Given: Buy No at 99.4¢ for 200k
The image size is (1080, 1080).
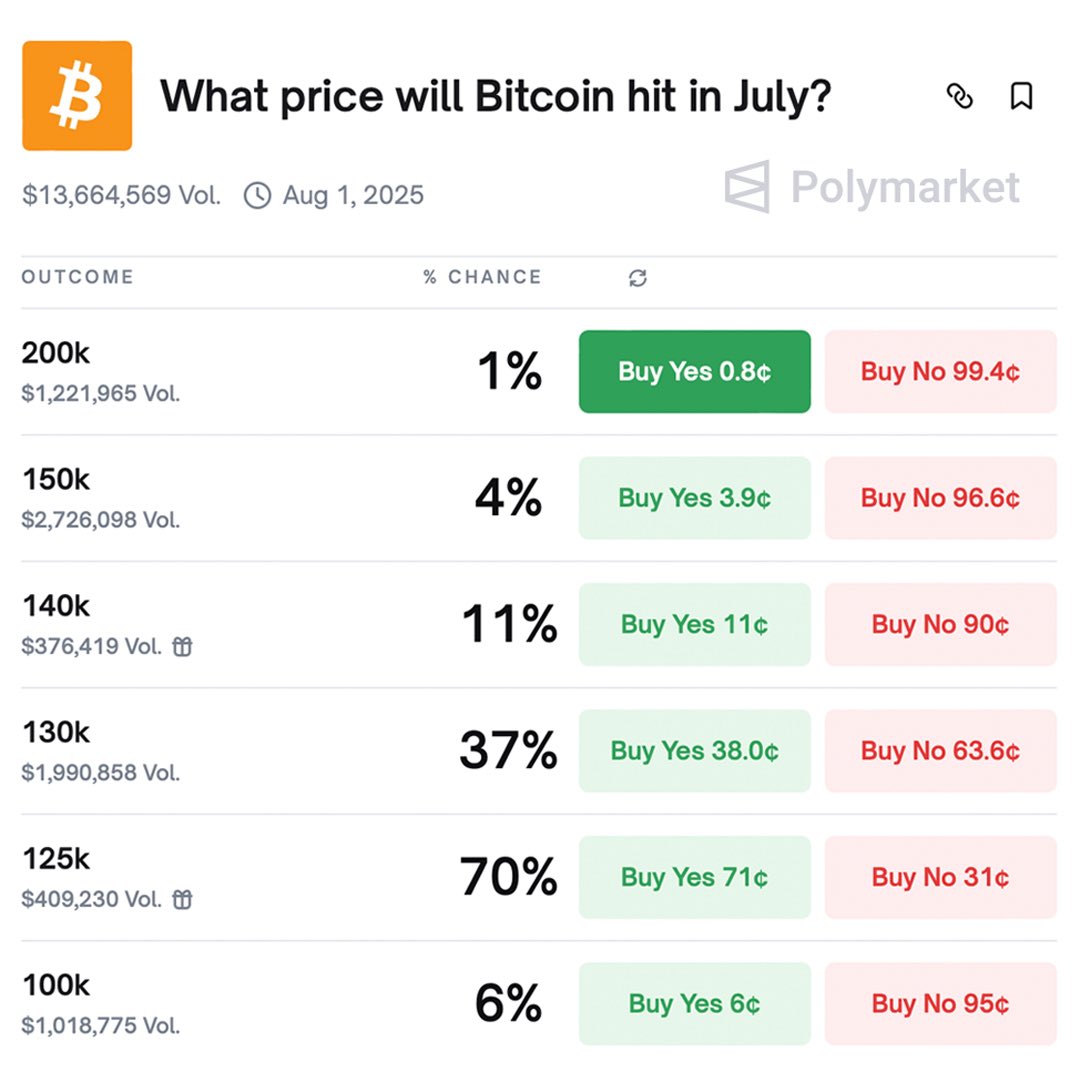Looking at the screenshot, I should 940,371.
